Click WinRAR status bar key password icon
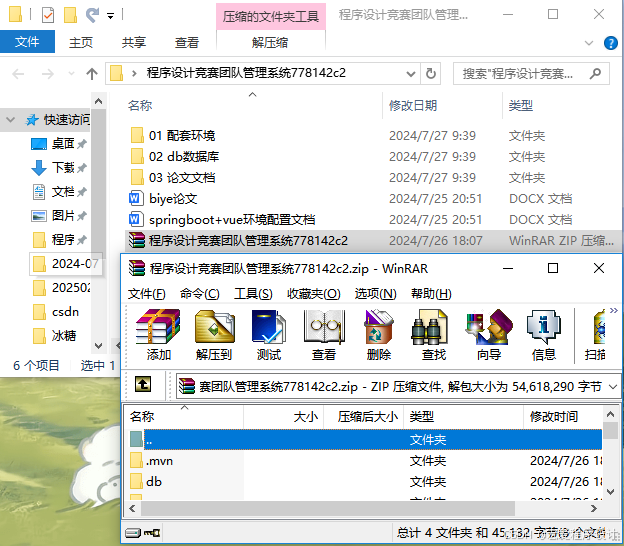The image size is (624, 546). pos(152,532)
